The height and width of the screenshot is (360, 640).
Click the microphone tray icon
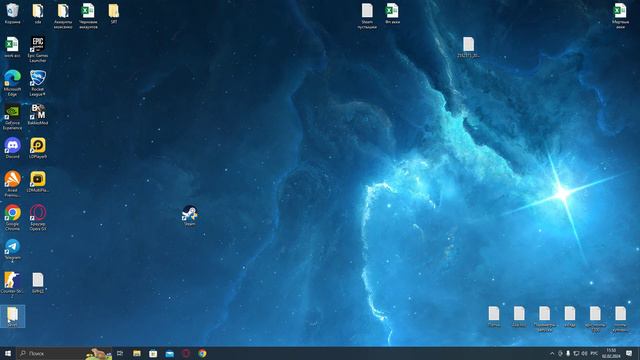point(568,353)
